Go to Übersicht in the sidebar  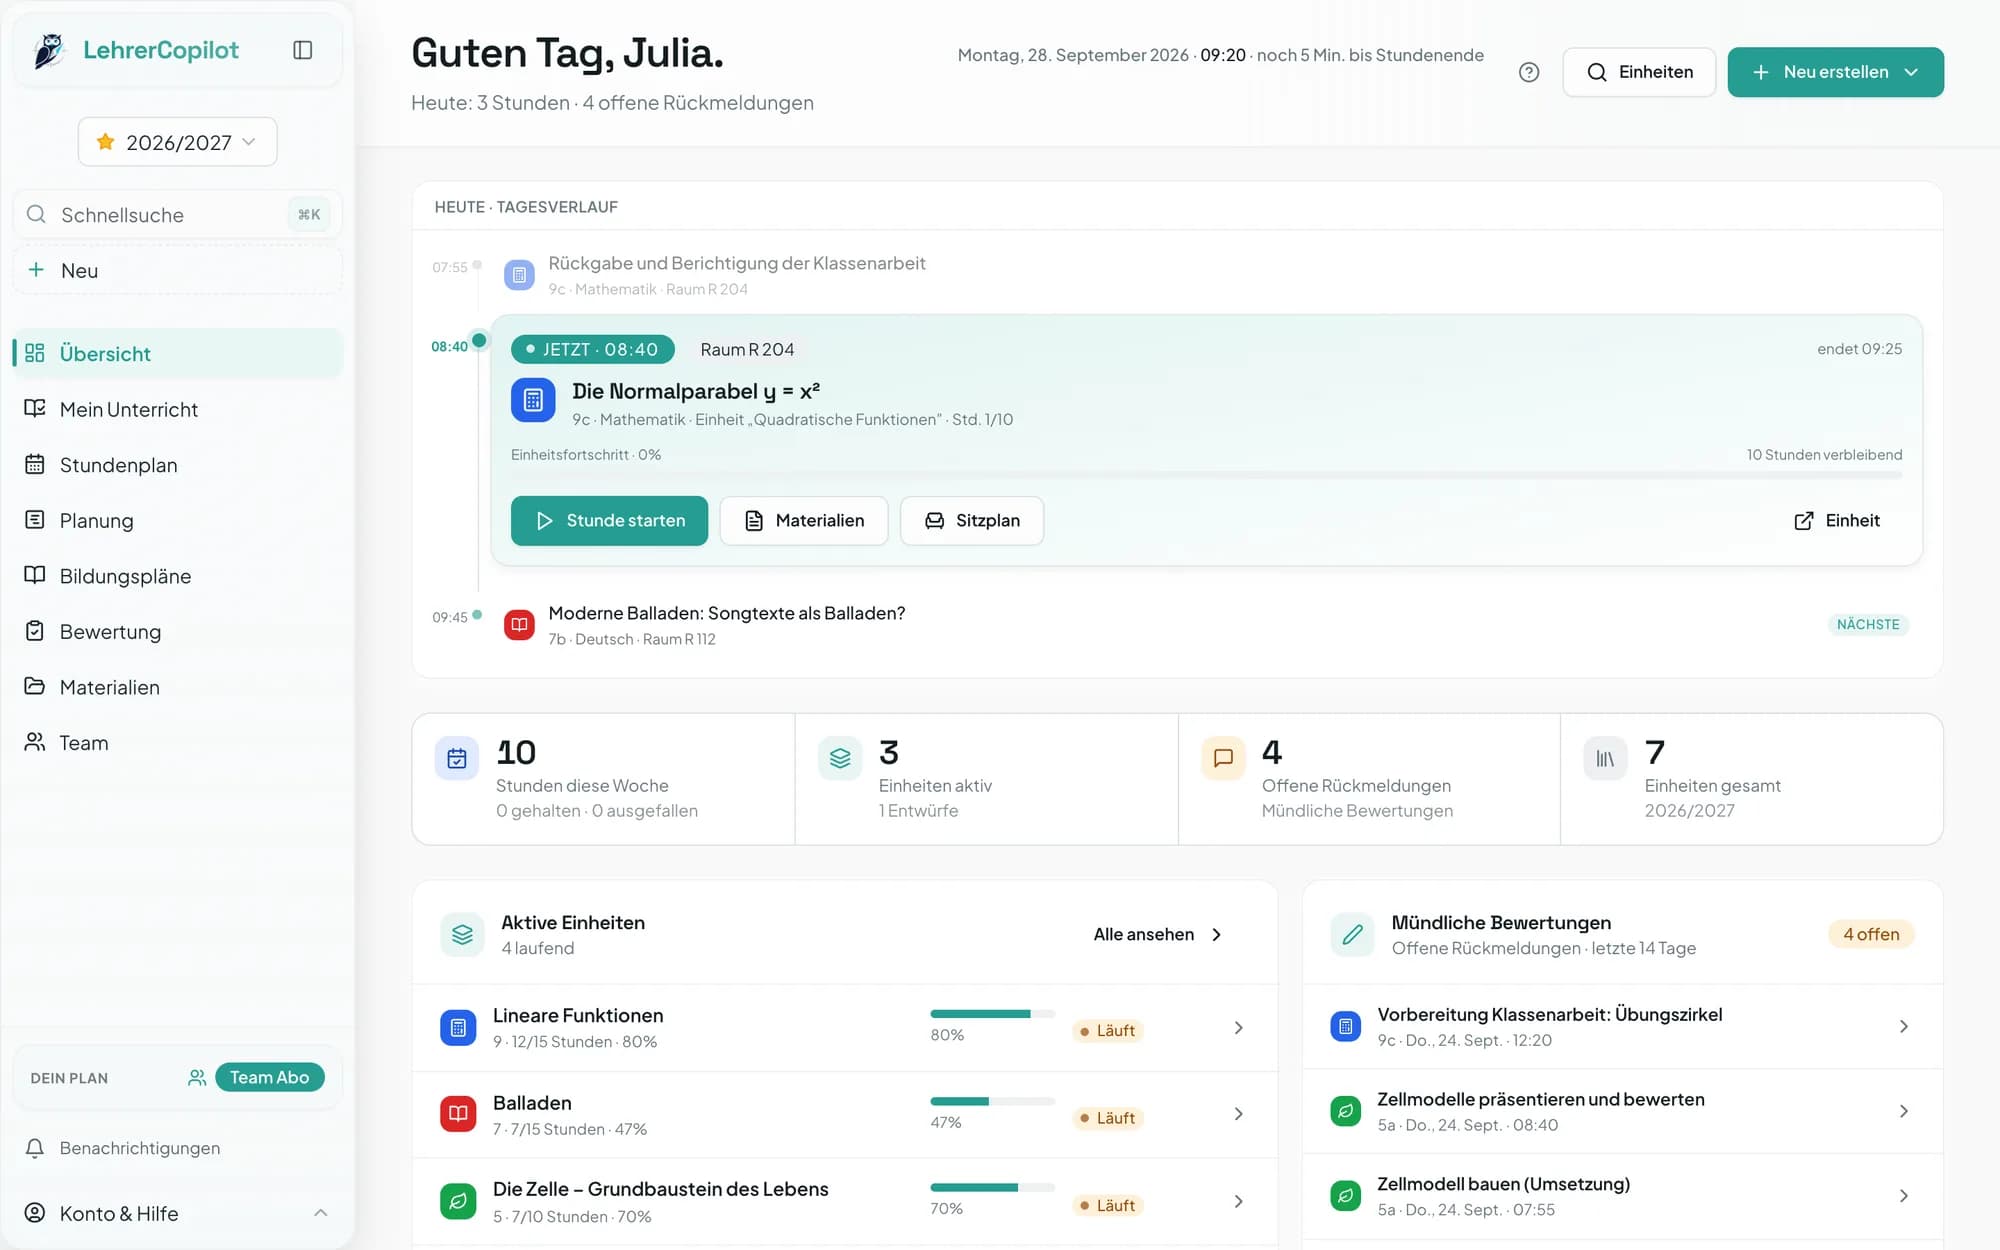178,353
